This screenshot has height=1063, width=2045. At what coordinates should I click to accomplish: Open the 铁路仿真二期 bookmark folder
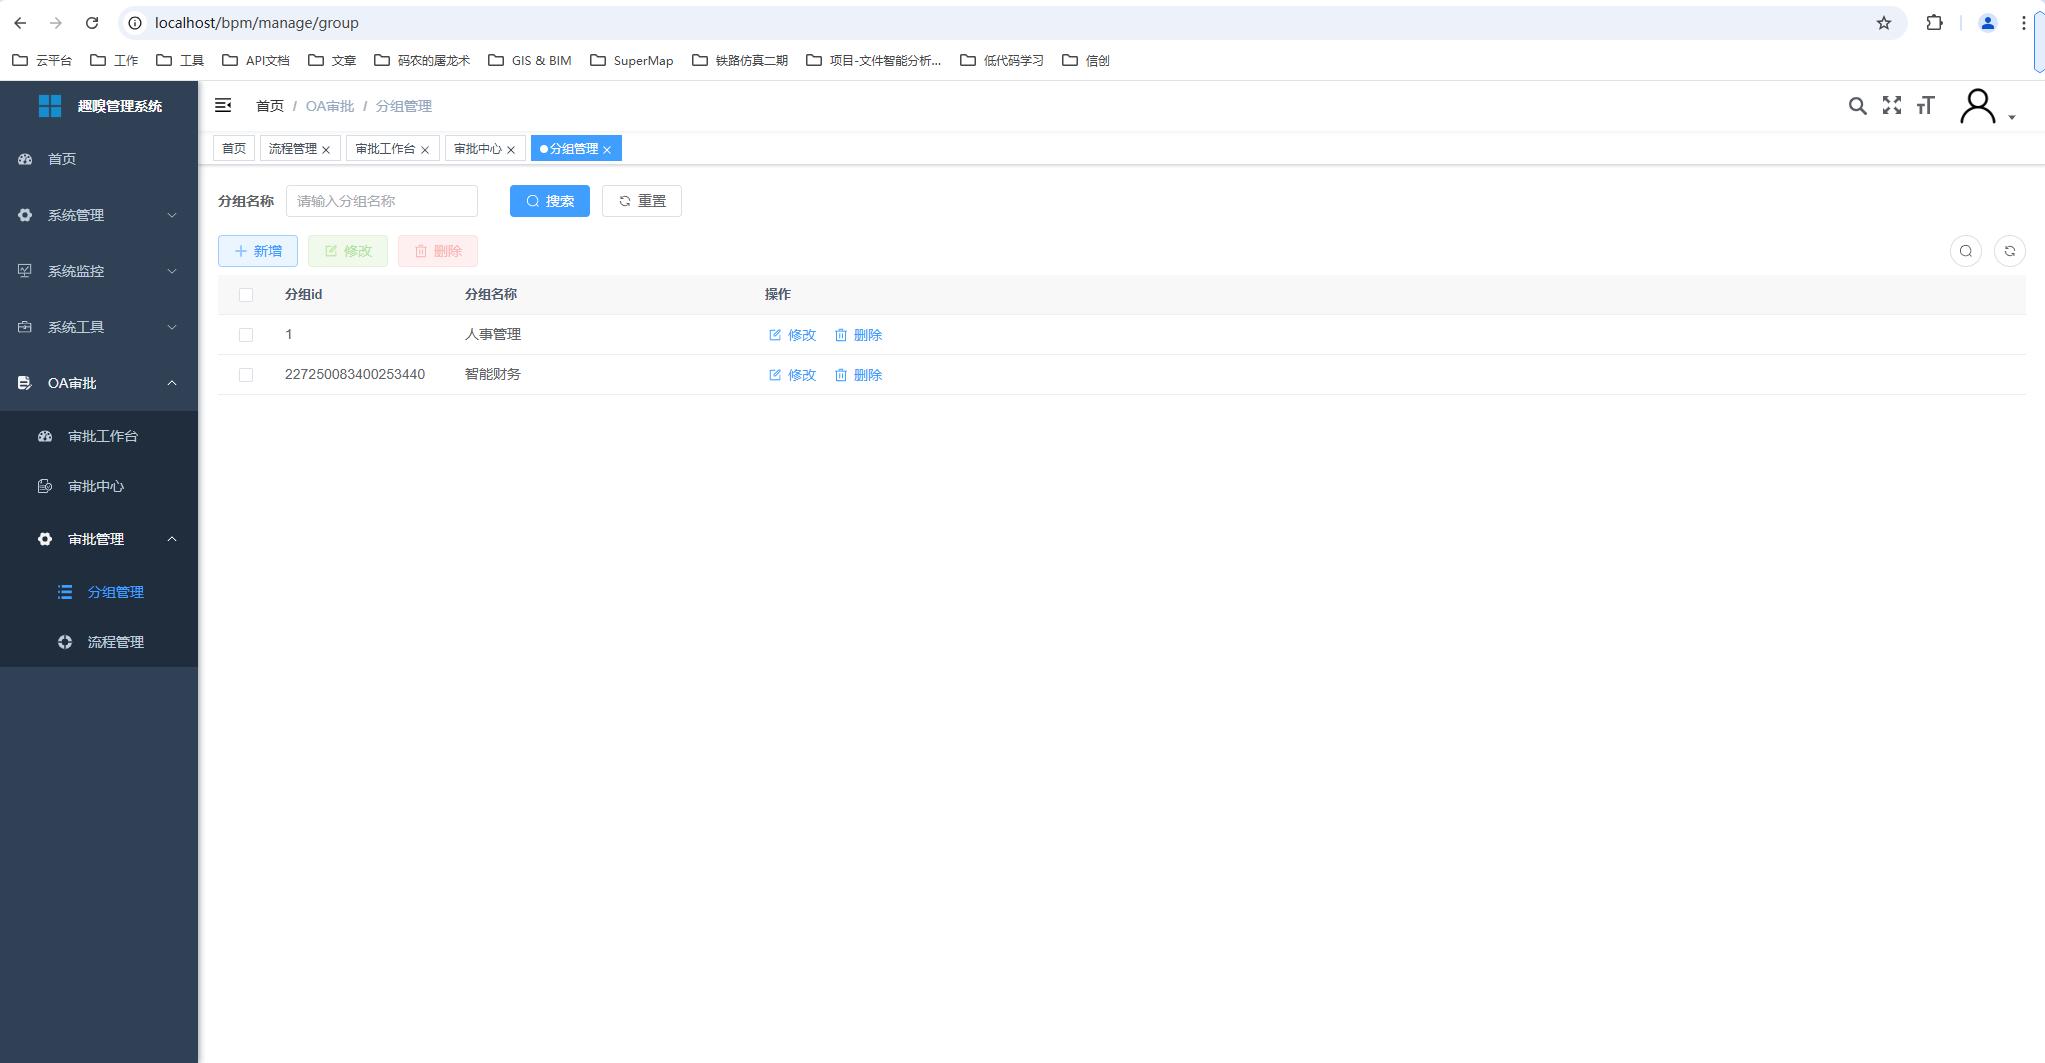pyautogui.click(x=740, y=60)
